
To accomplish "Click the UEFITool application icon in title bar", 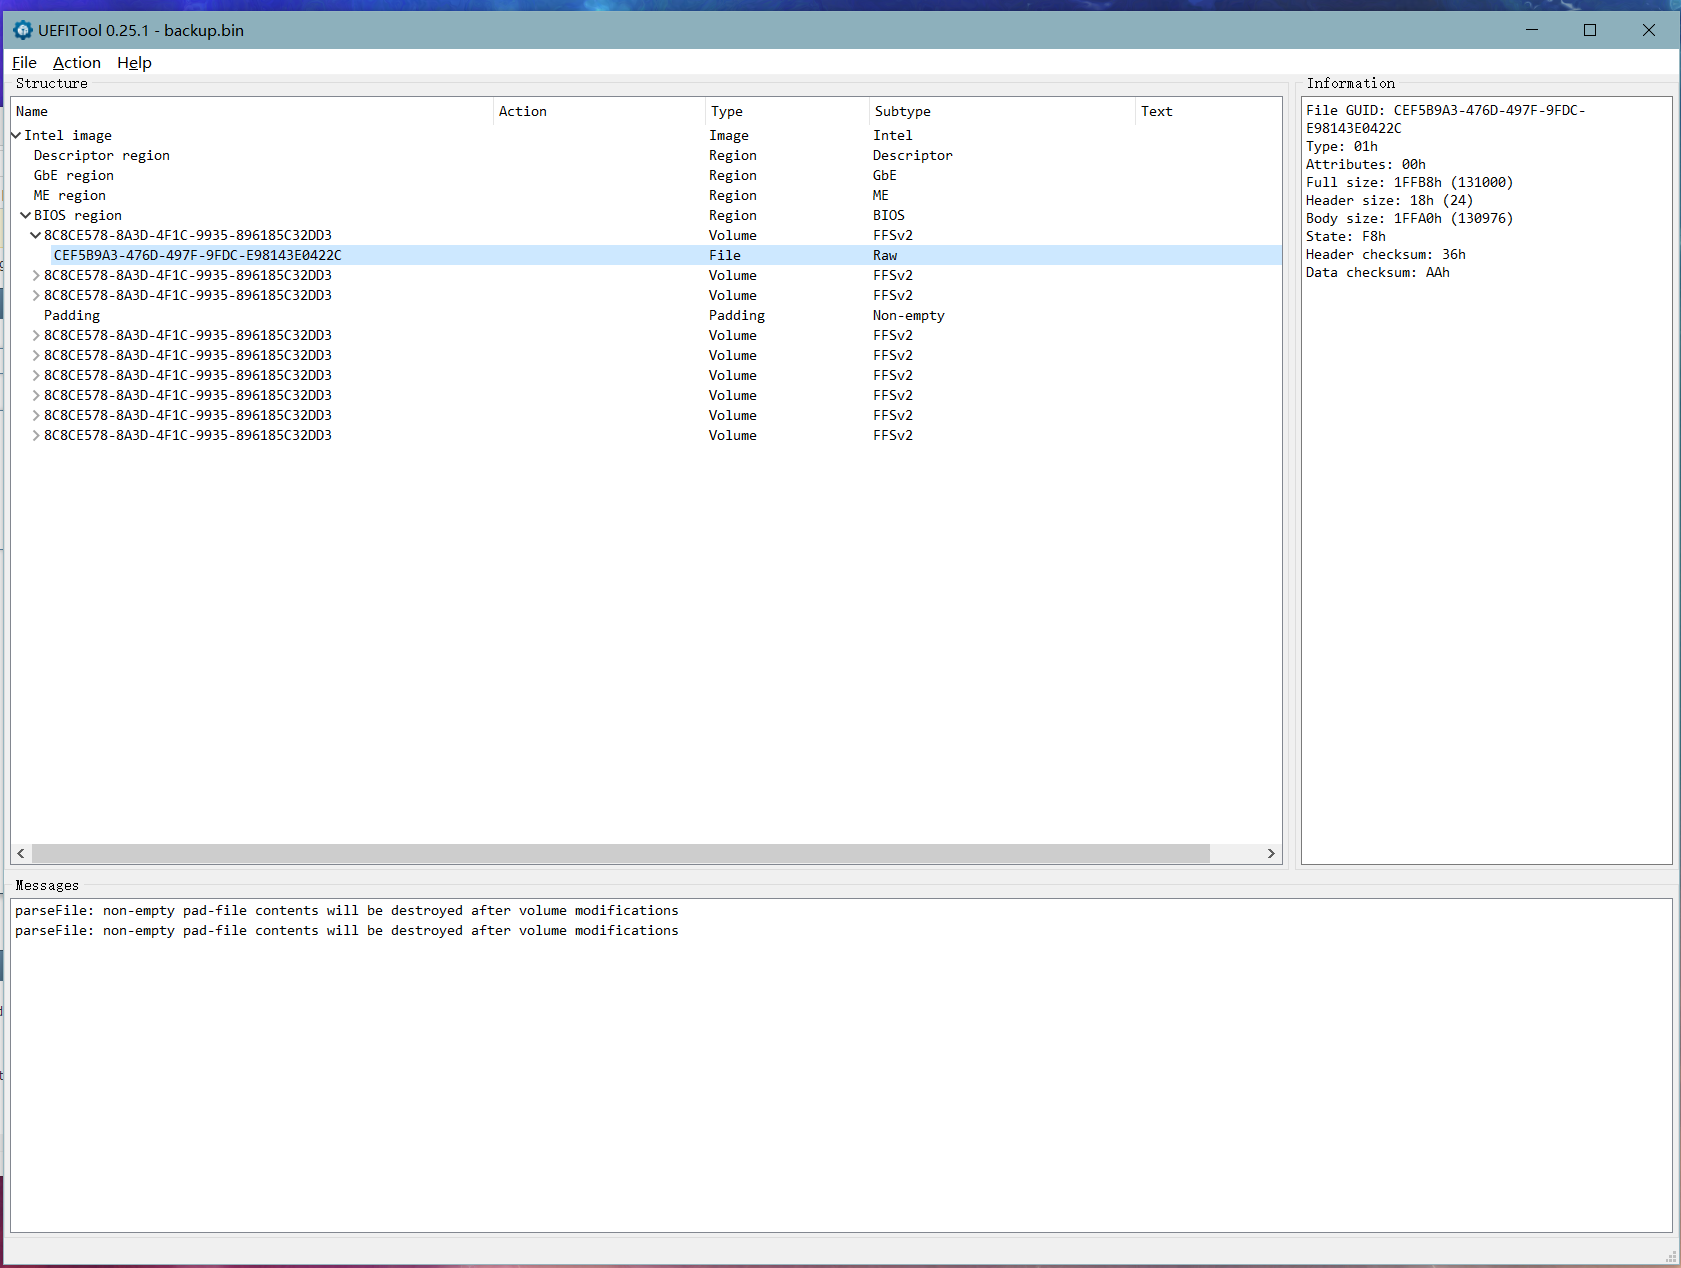I will (x=23, y=30).
